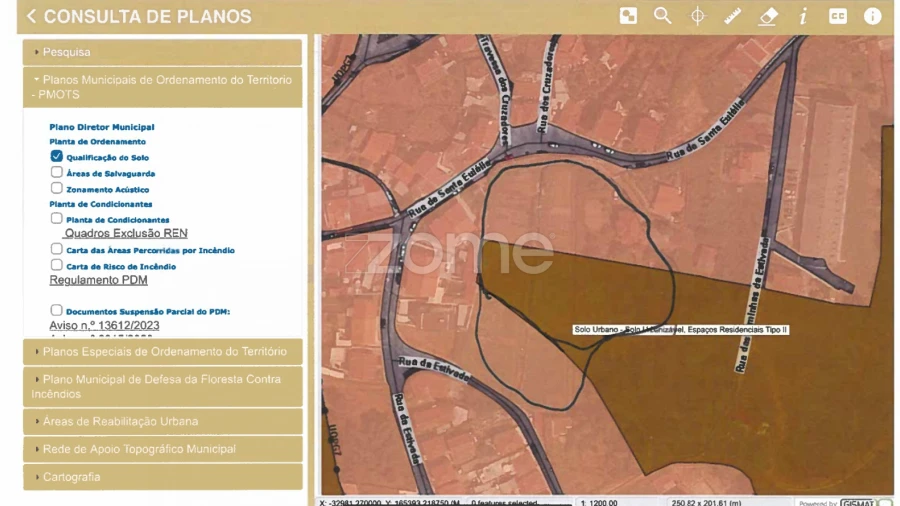Enable Áreas de Salvaguarda layer
900x506 pixels.
57,172
